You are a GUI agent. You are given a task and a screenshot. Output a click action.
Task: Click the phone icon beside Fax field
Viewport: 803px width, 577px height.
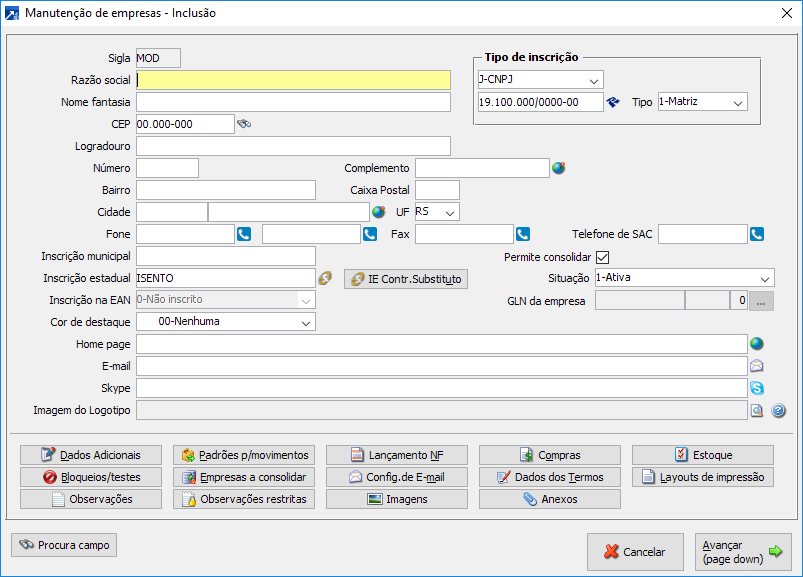tap(522, 234)
